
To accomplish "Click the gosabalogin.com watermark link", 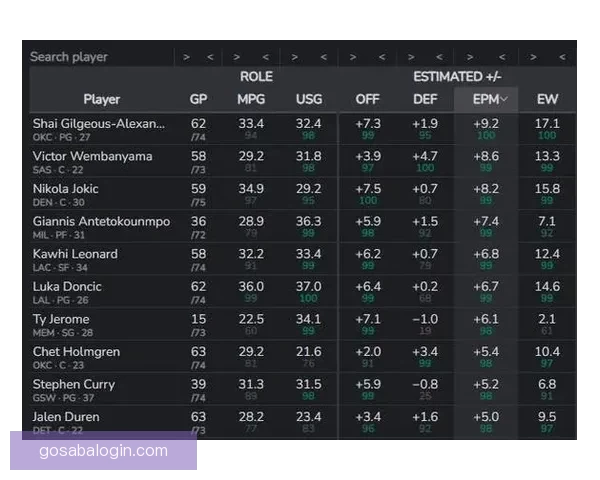I will coord(104,450).
